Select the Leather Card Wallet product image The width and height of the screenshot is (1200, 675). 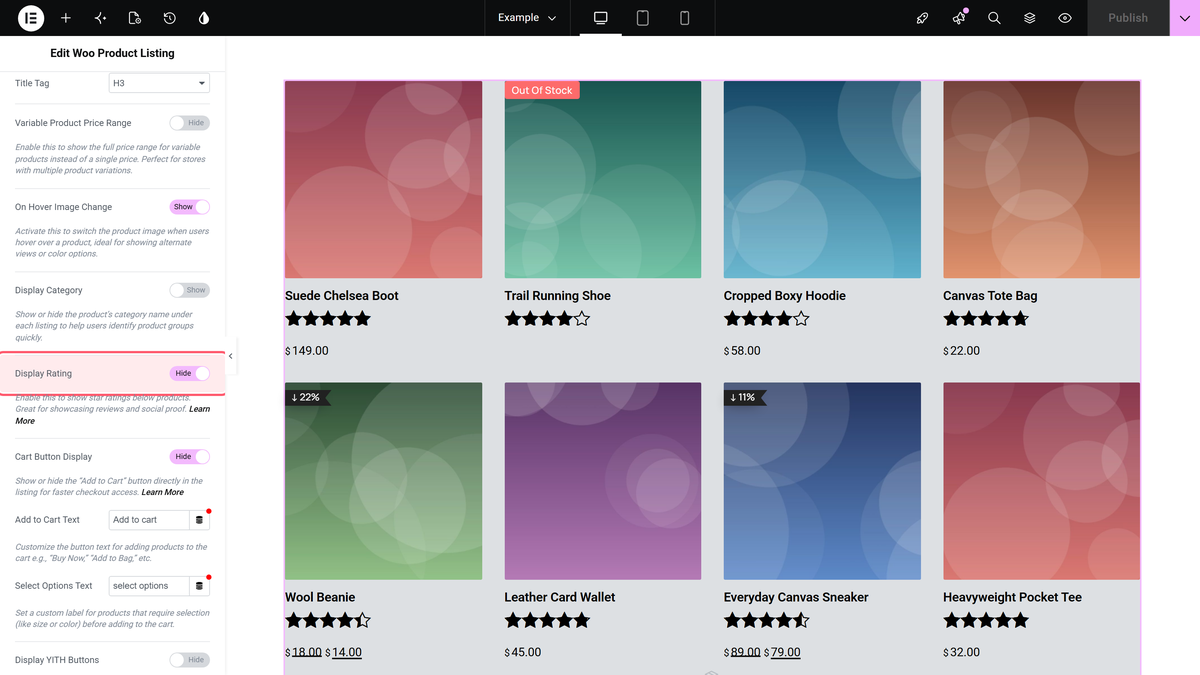603,481
